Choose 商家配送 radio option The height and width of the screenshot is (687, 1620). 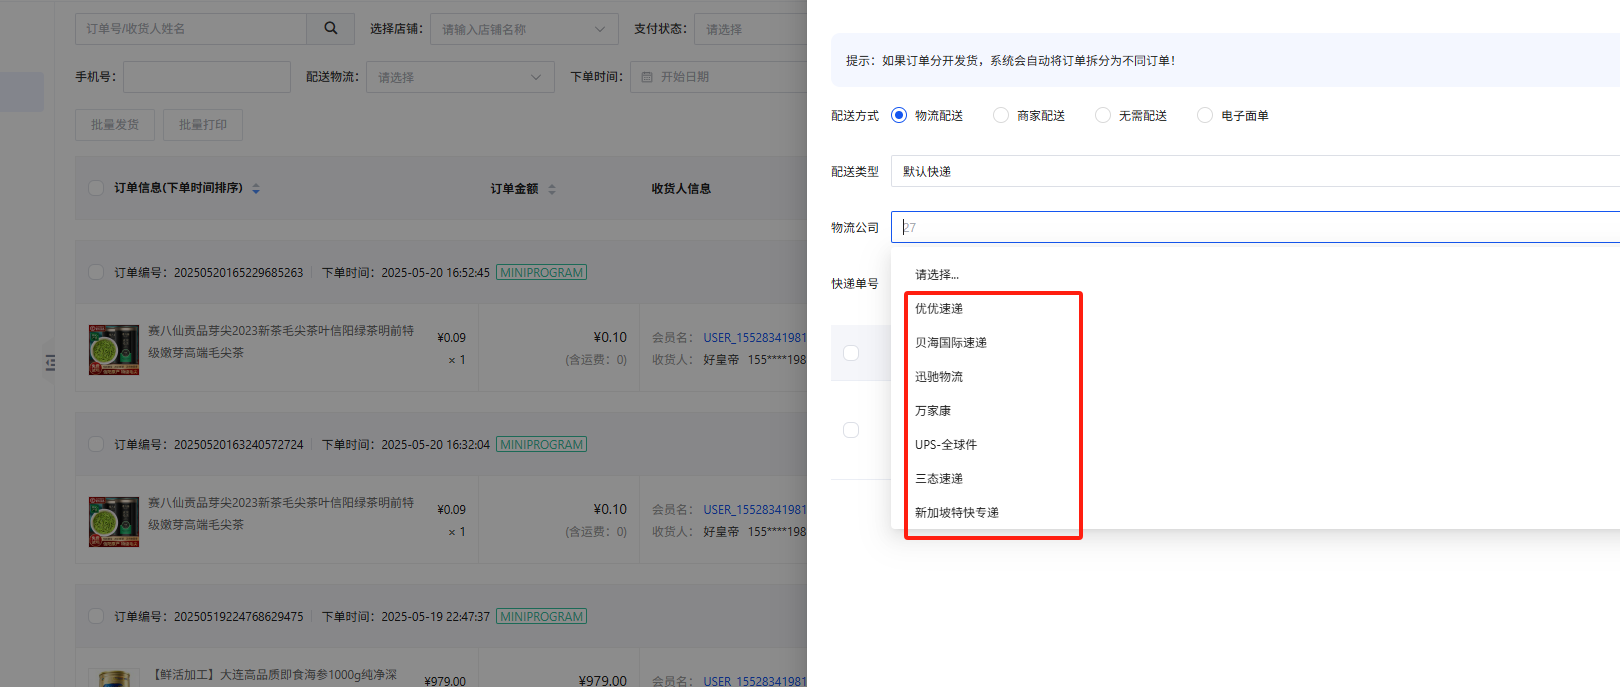point(1001,116)
